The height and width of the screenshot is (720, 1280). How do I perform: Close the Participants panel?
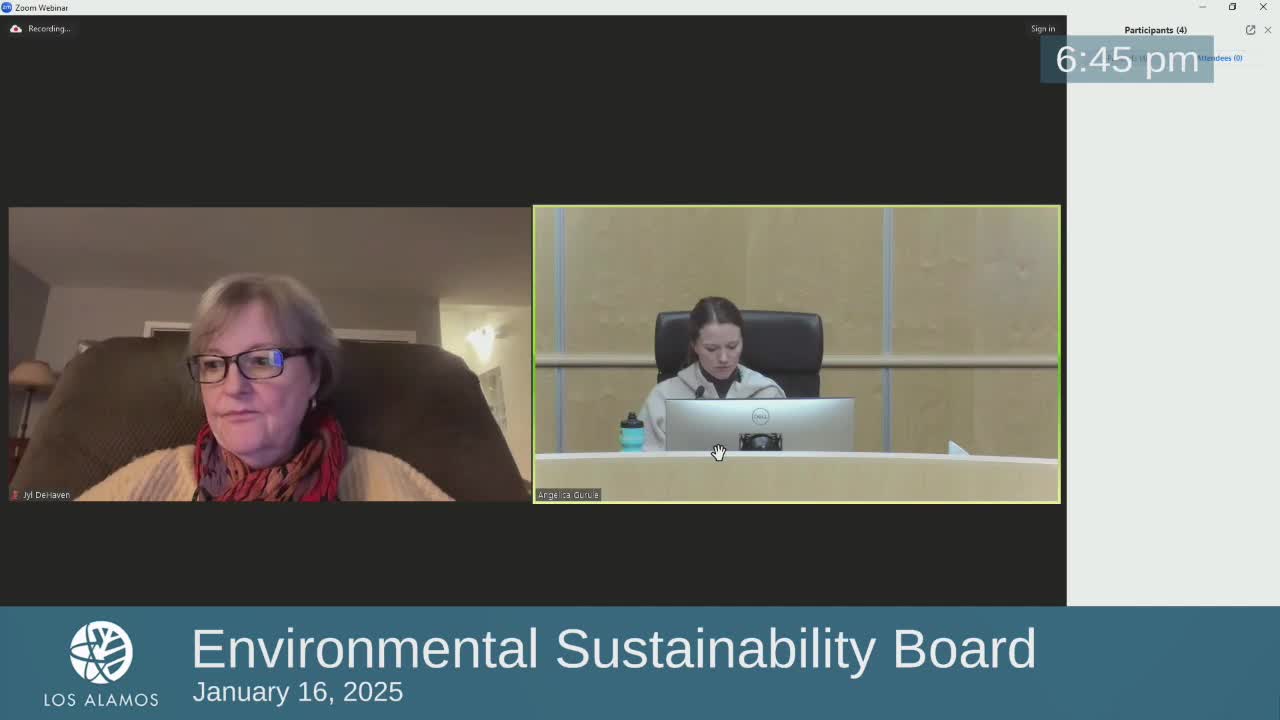1268,30
